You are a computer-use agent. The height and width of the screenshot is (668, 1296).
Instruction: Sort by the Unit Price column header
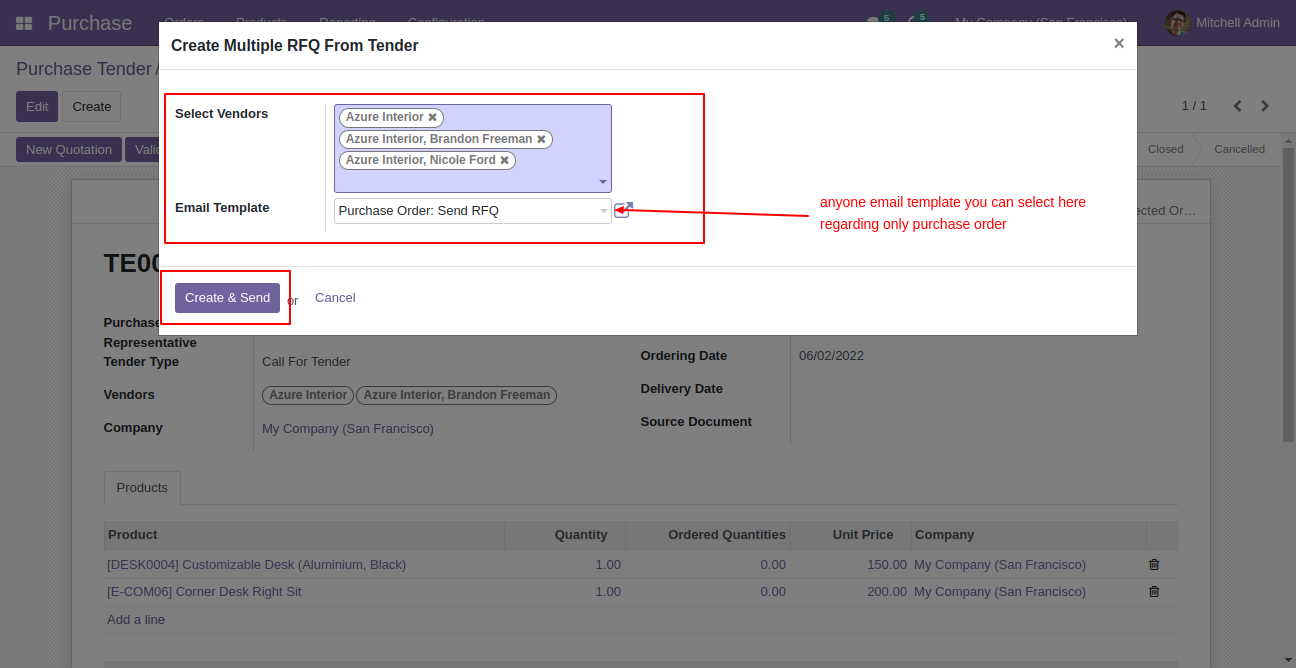(850, 535)
